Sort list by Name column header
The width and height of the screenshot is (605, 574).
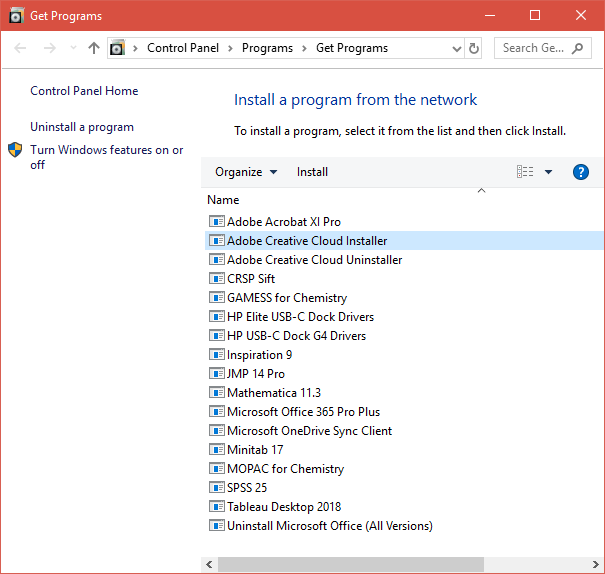tap(223, 200)
